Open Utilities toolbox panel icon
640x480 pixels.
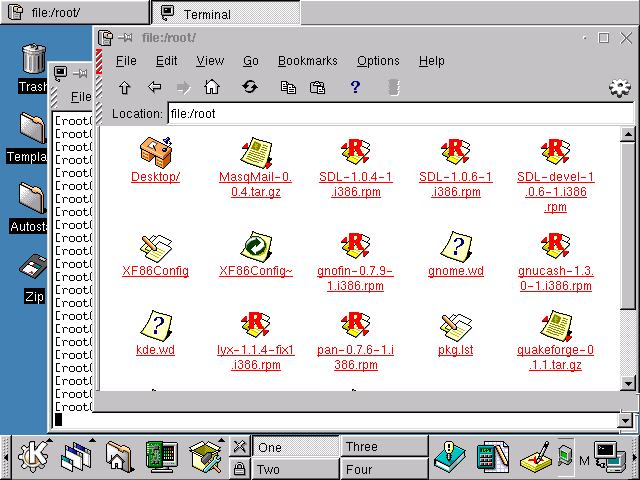tap(205, 457)
